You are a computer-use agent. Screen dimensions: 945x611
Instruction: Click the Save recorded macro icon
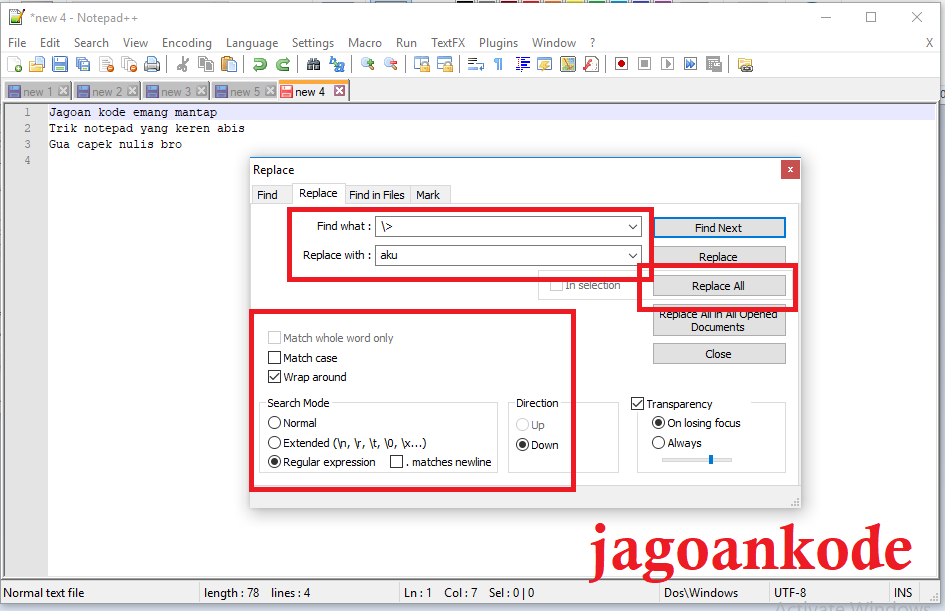point(714,64)
